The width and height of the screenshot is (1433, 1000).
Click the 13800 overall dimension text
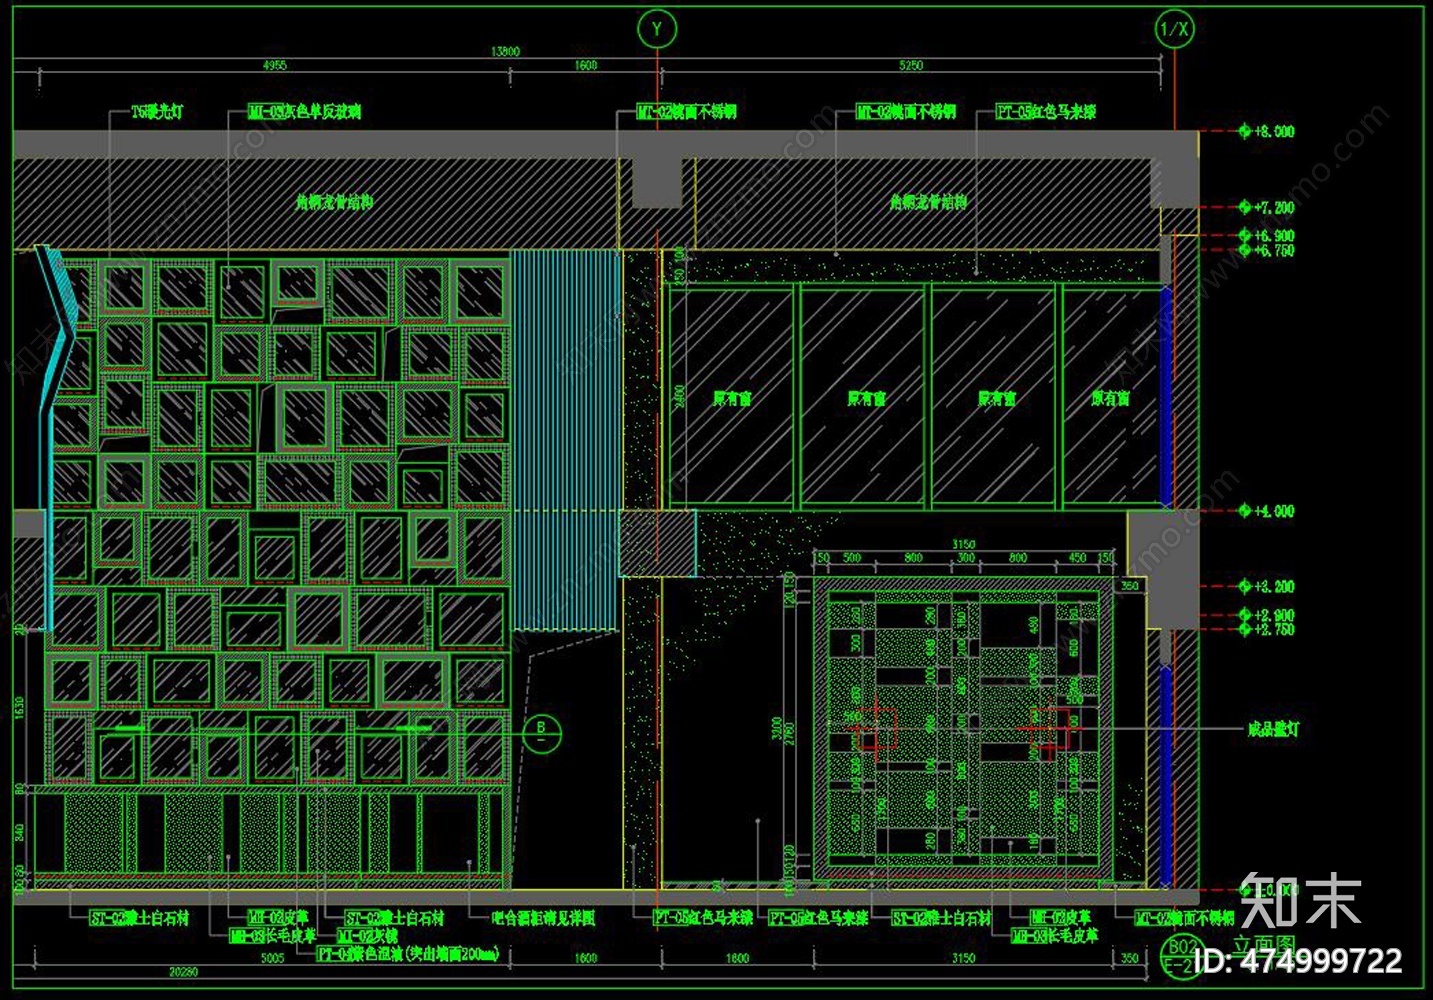point(505,51)
